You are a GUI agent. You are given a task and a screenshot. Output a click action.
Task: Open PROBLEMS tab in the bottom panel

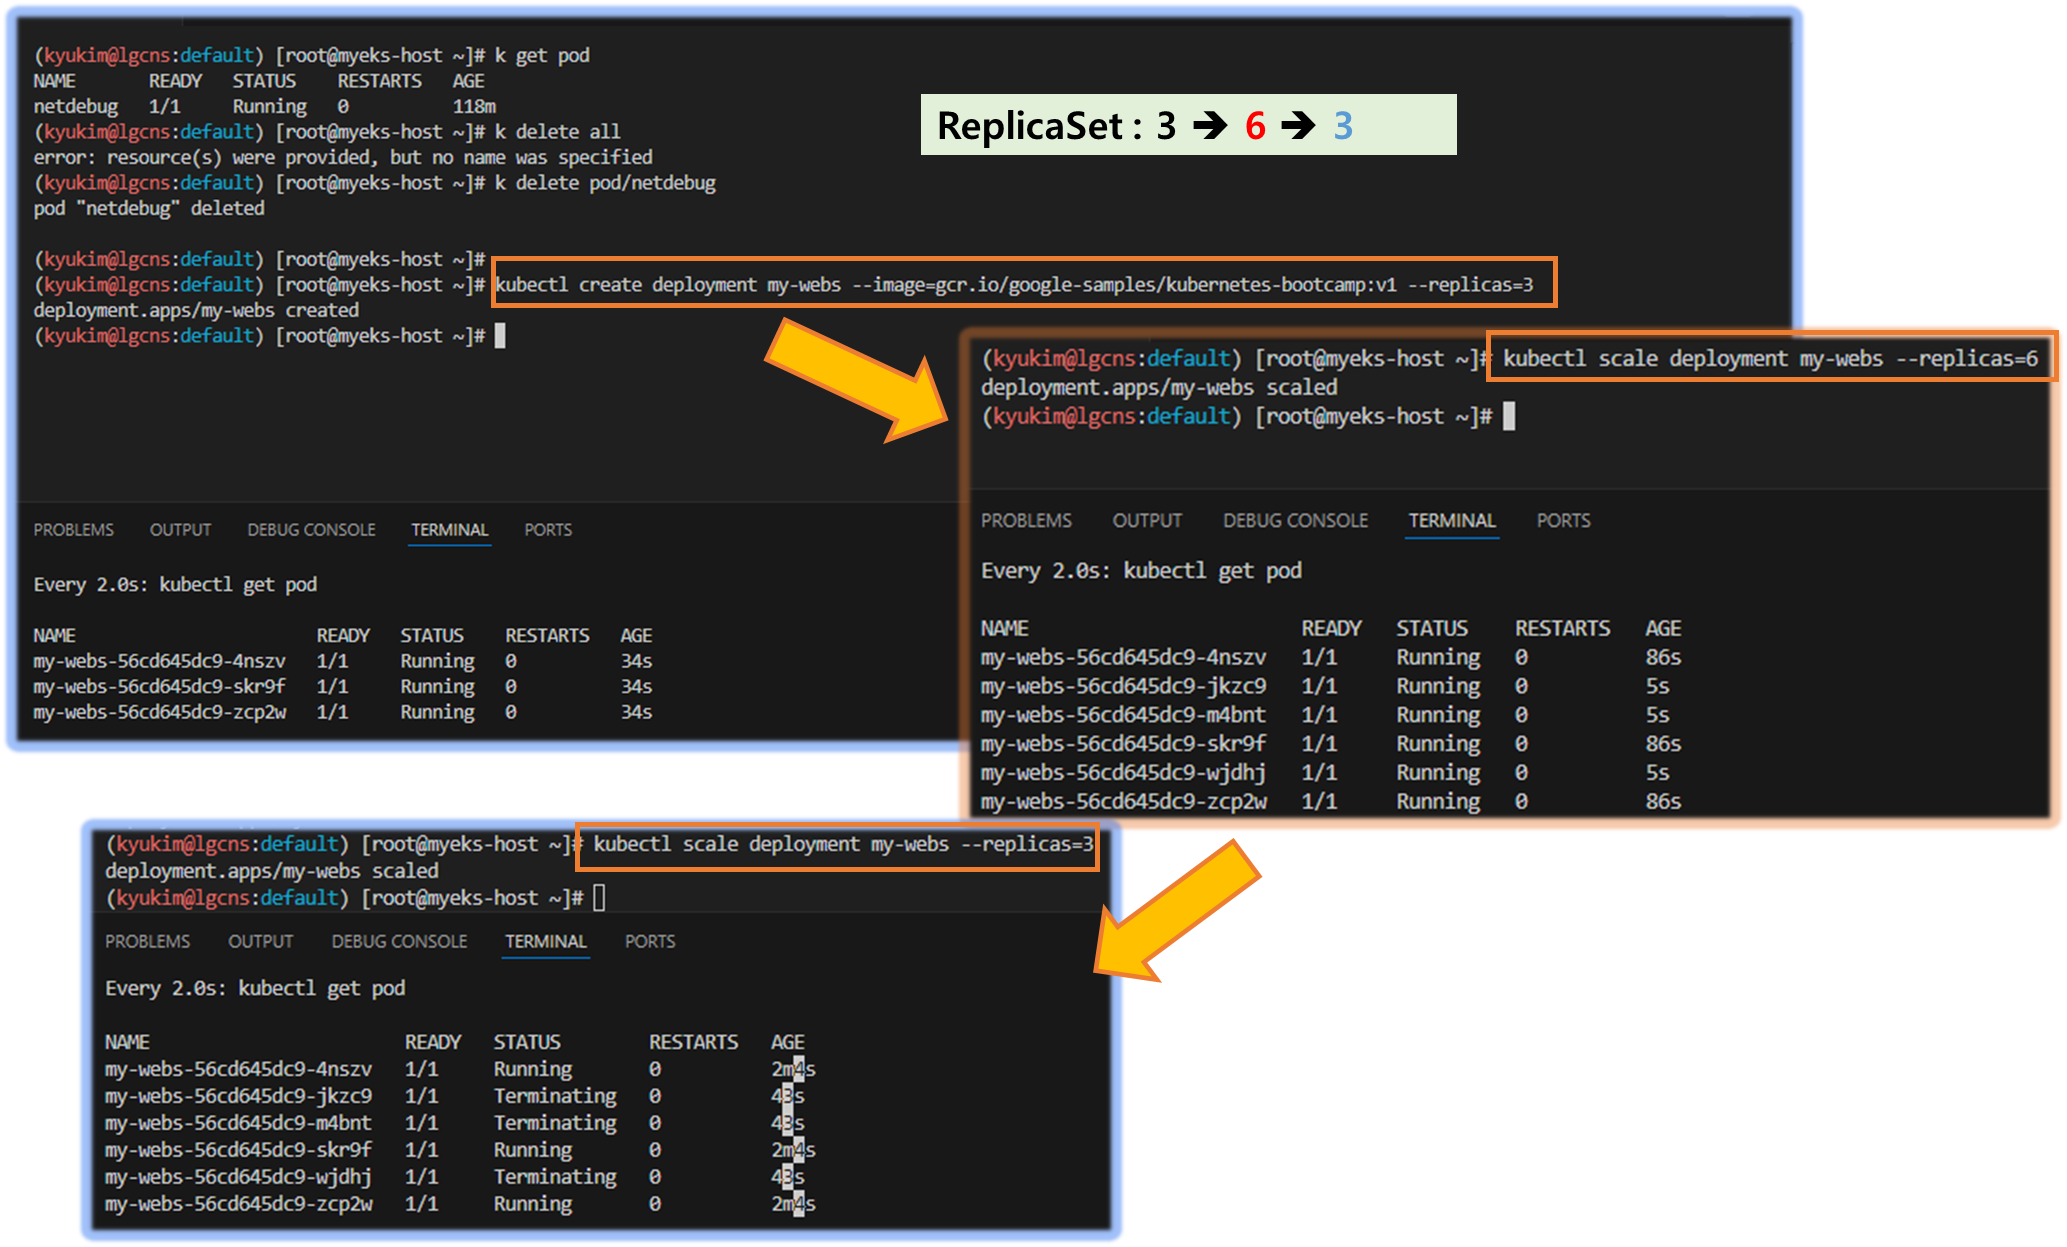point(147,942)
